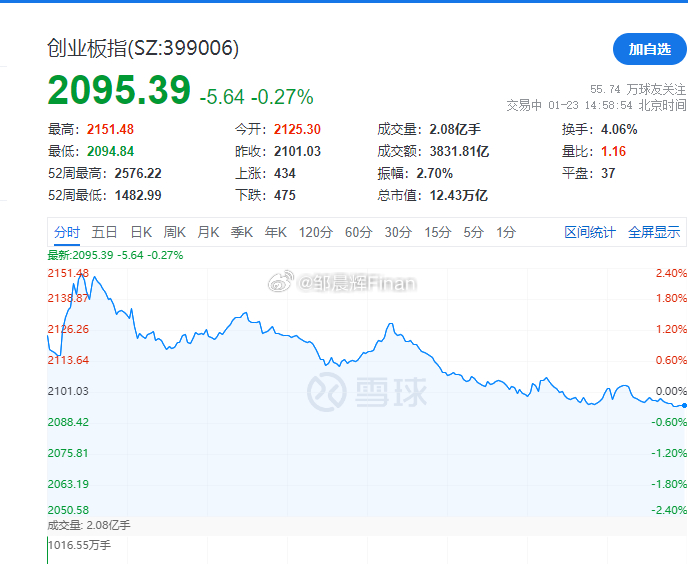
Task: Click right axis label 0.00%
Action: coord(671,391)
